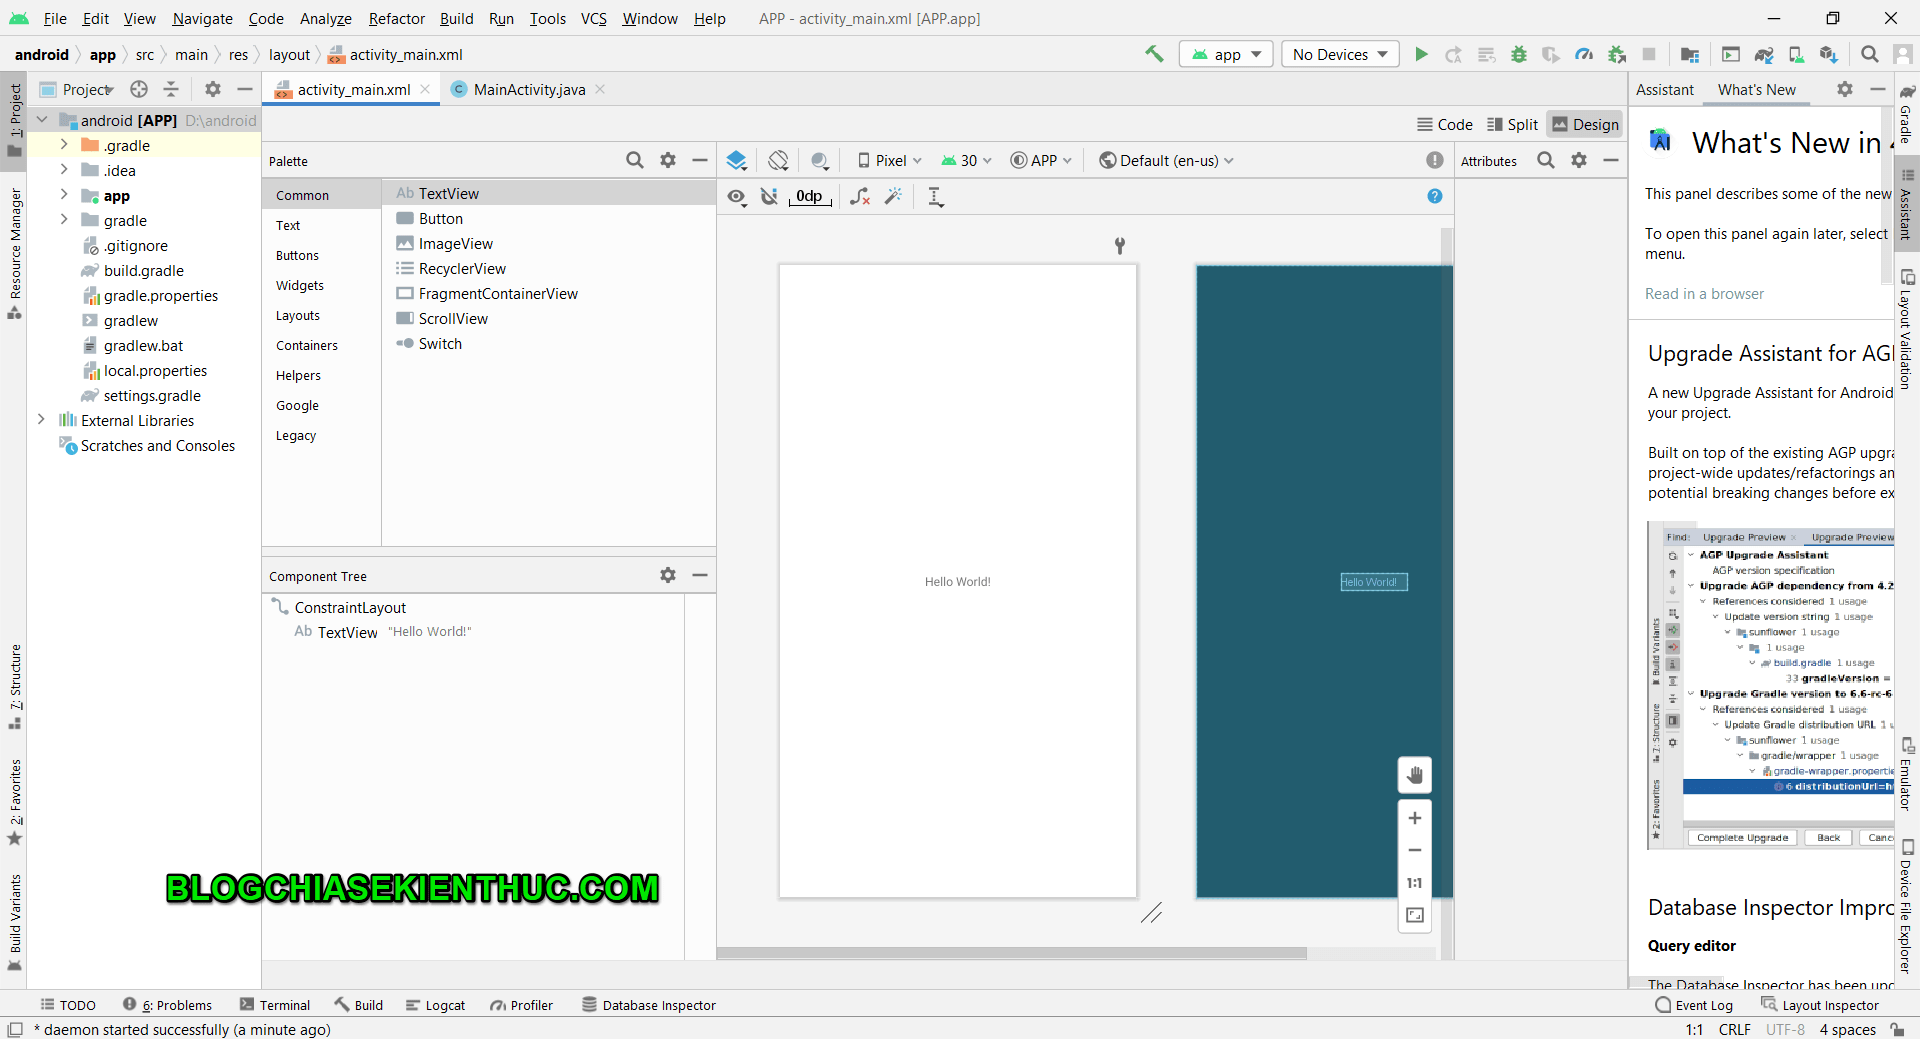The height and width of the screenshot is (1039, 1920).
Task: Open Project Structure icon in toolbar
Action: 1690,54
